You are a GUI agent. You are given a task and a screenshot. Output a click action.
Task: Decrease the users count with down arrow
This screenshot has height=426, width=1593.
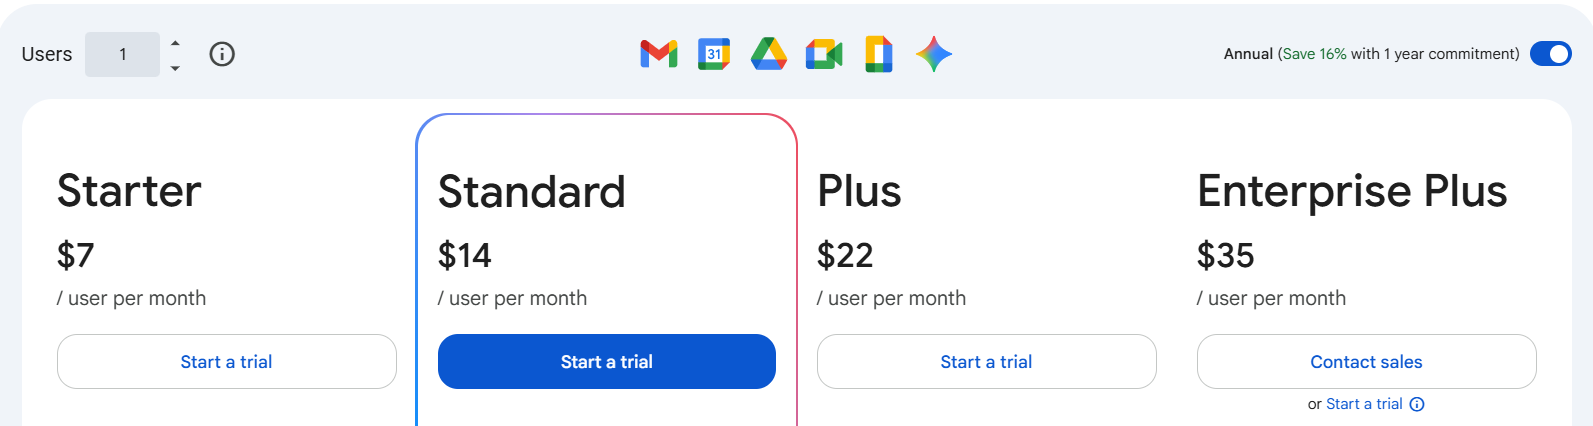(175, 67)
